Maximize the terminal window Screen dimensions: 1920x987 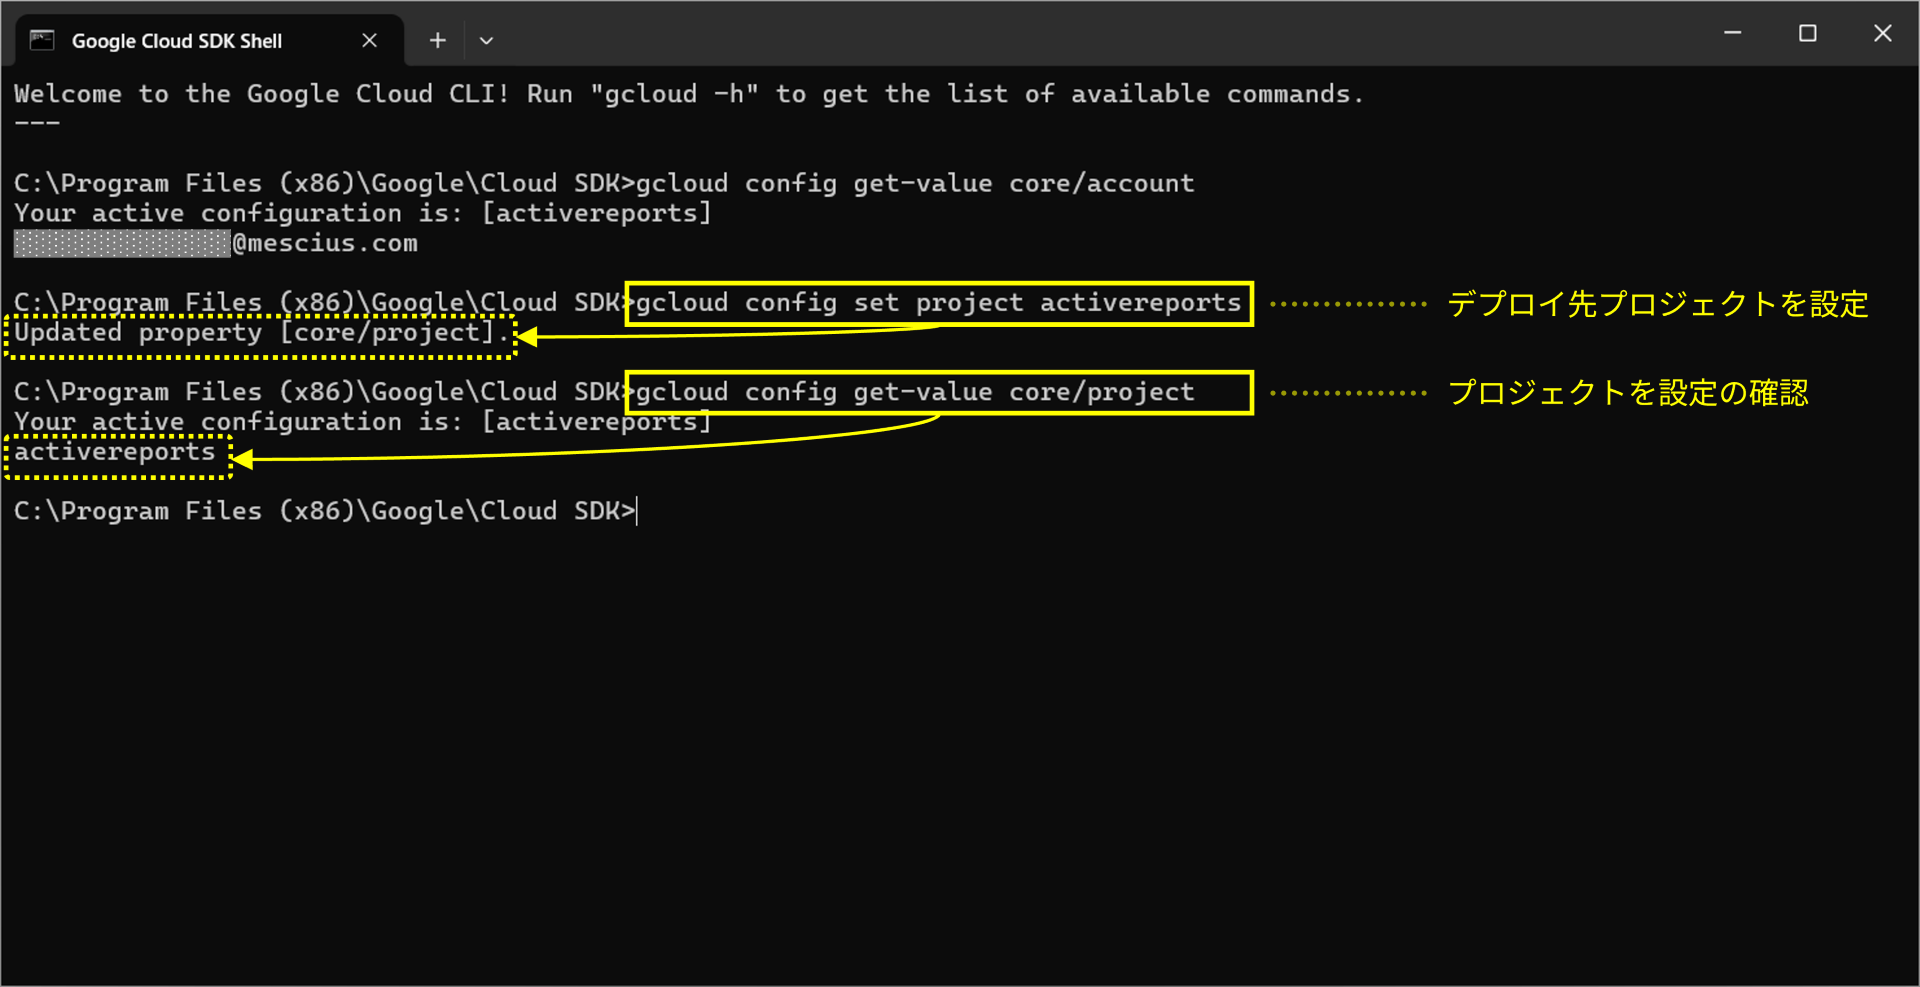click(x=1807, y=33)
